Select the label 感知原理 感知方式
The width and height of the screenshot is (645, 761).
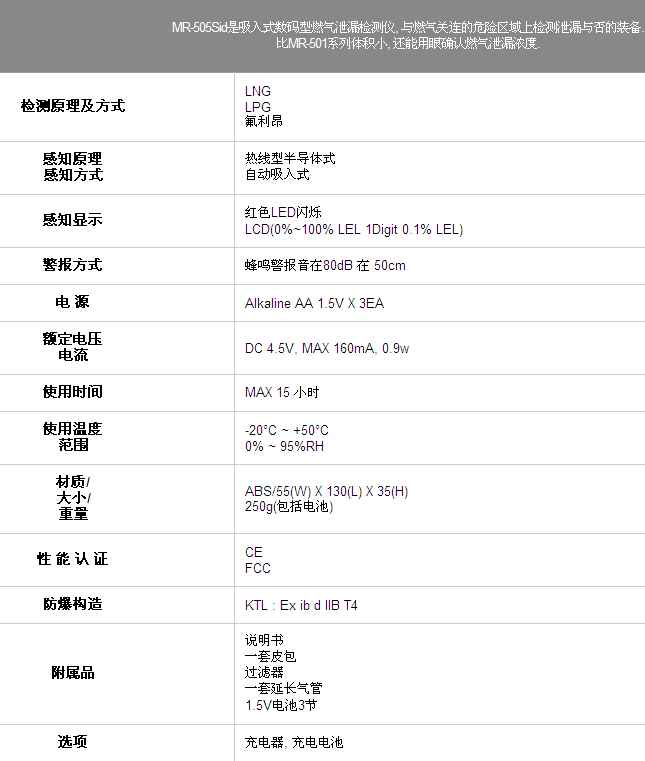73,166
